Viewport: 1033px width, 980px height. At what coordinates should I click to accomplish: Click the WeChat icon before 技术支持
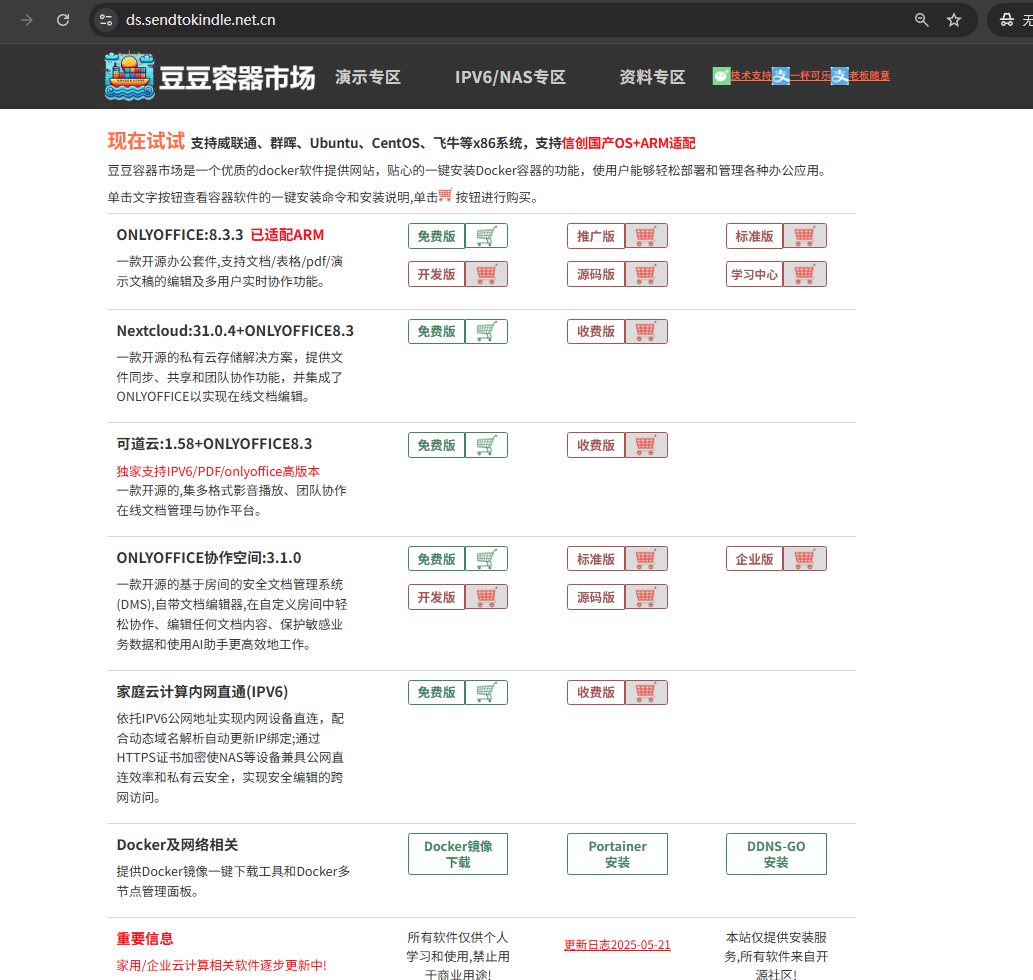(x=721, y=76)
